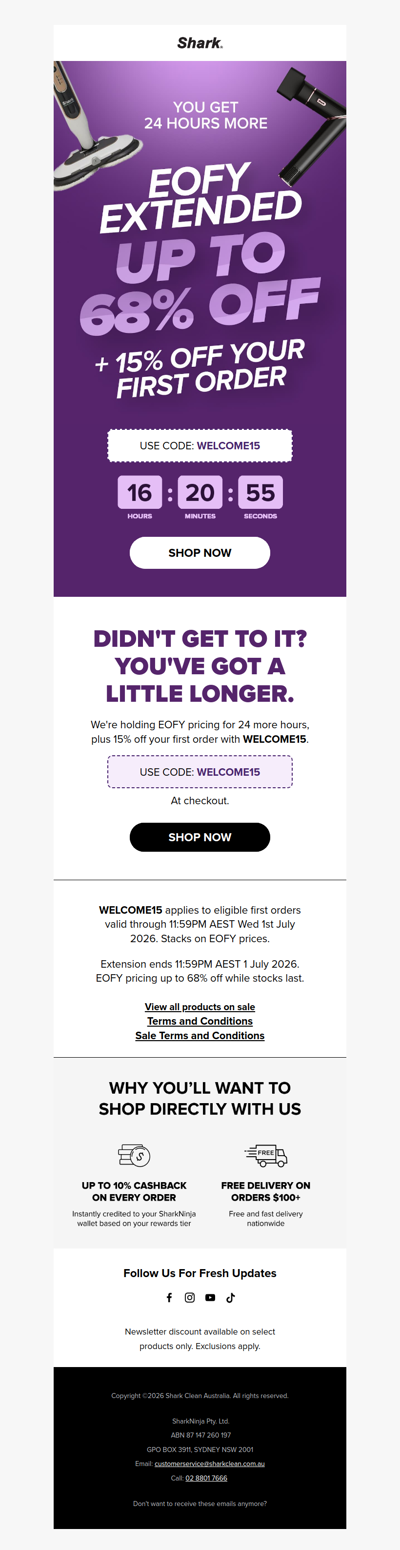The height and width of the screenshot is (1550, 400).
Task: Call the 02 8801 7666 phone link
Action: (x=206, y=1478)
